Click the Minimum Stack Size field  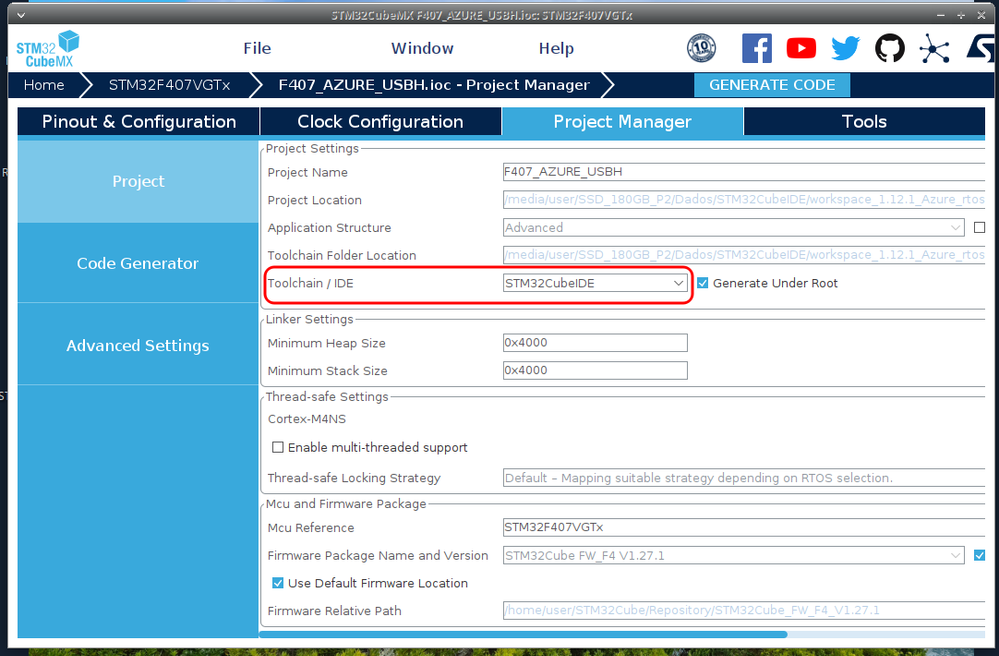(x=595, y=370)
